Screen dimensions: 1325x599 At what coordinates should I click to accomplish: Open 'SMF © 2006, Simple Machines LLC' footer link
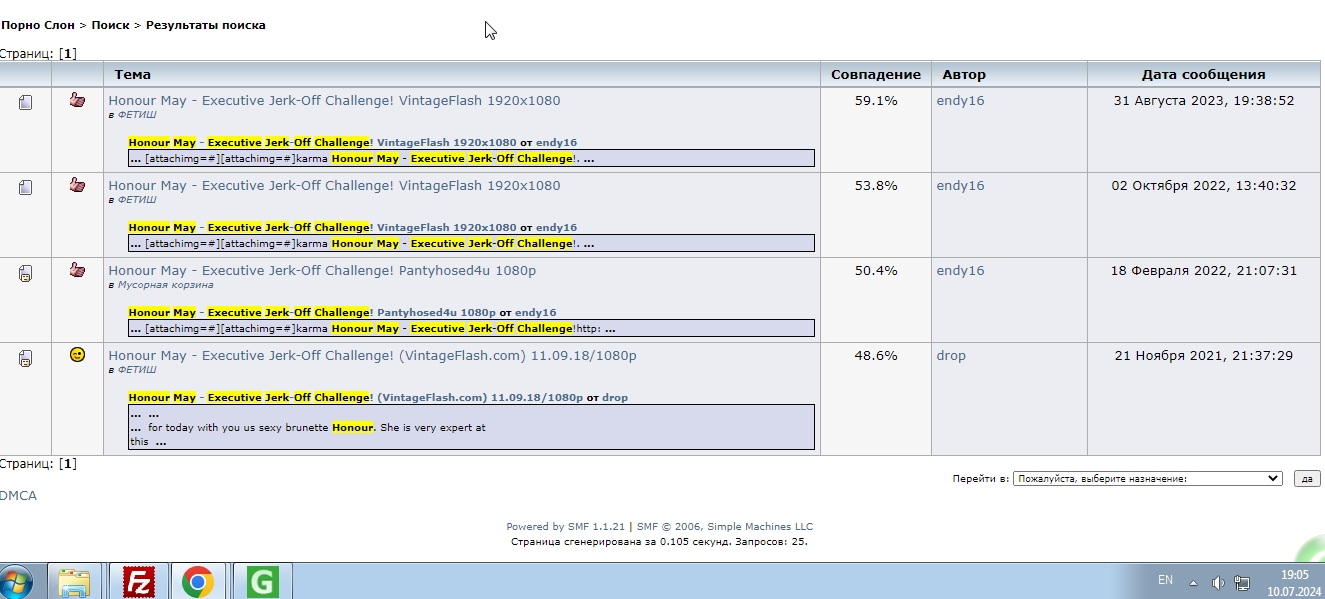725,527
